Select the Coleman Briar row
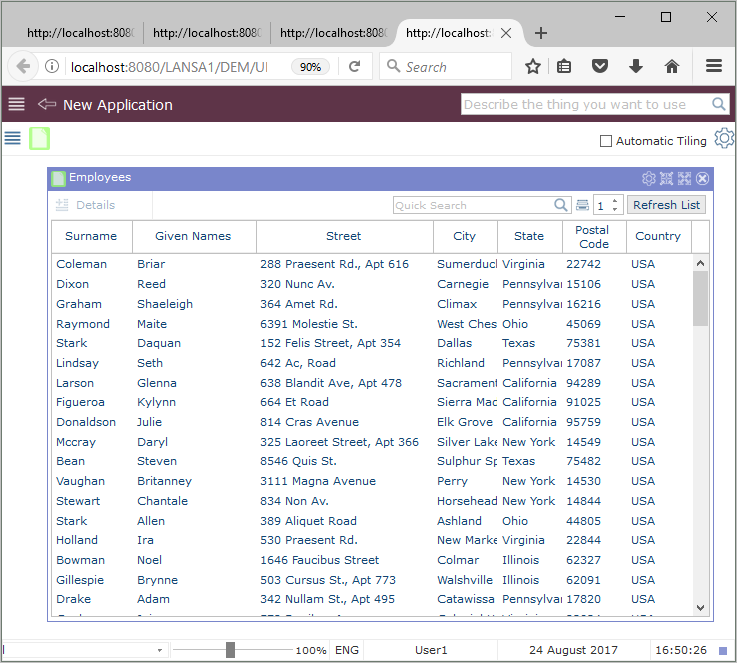The image size is (737, 663). (x=371, y=264)
